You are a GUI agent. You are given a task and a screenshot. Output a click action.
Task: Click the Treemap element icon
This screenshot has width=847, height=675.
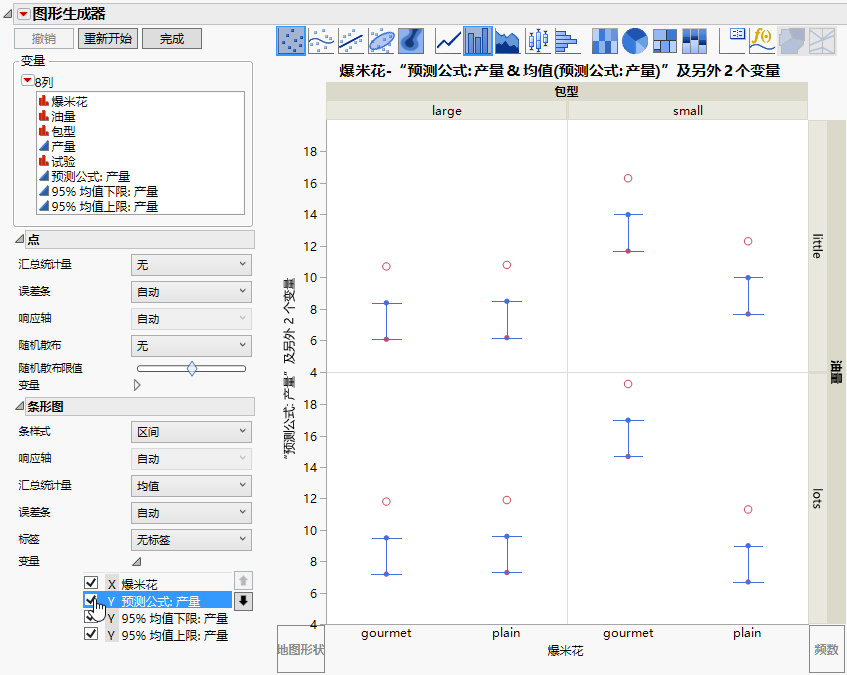(665, 40)
